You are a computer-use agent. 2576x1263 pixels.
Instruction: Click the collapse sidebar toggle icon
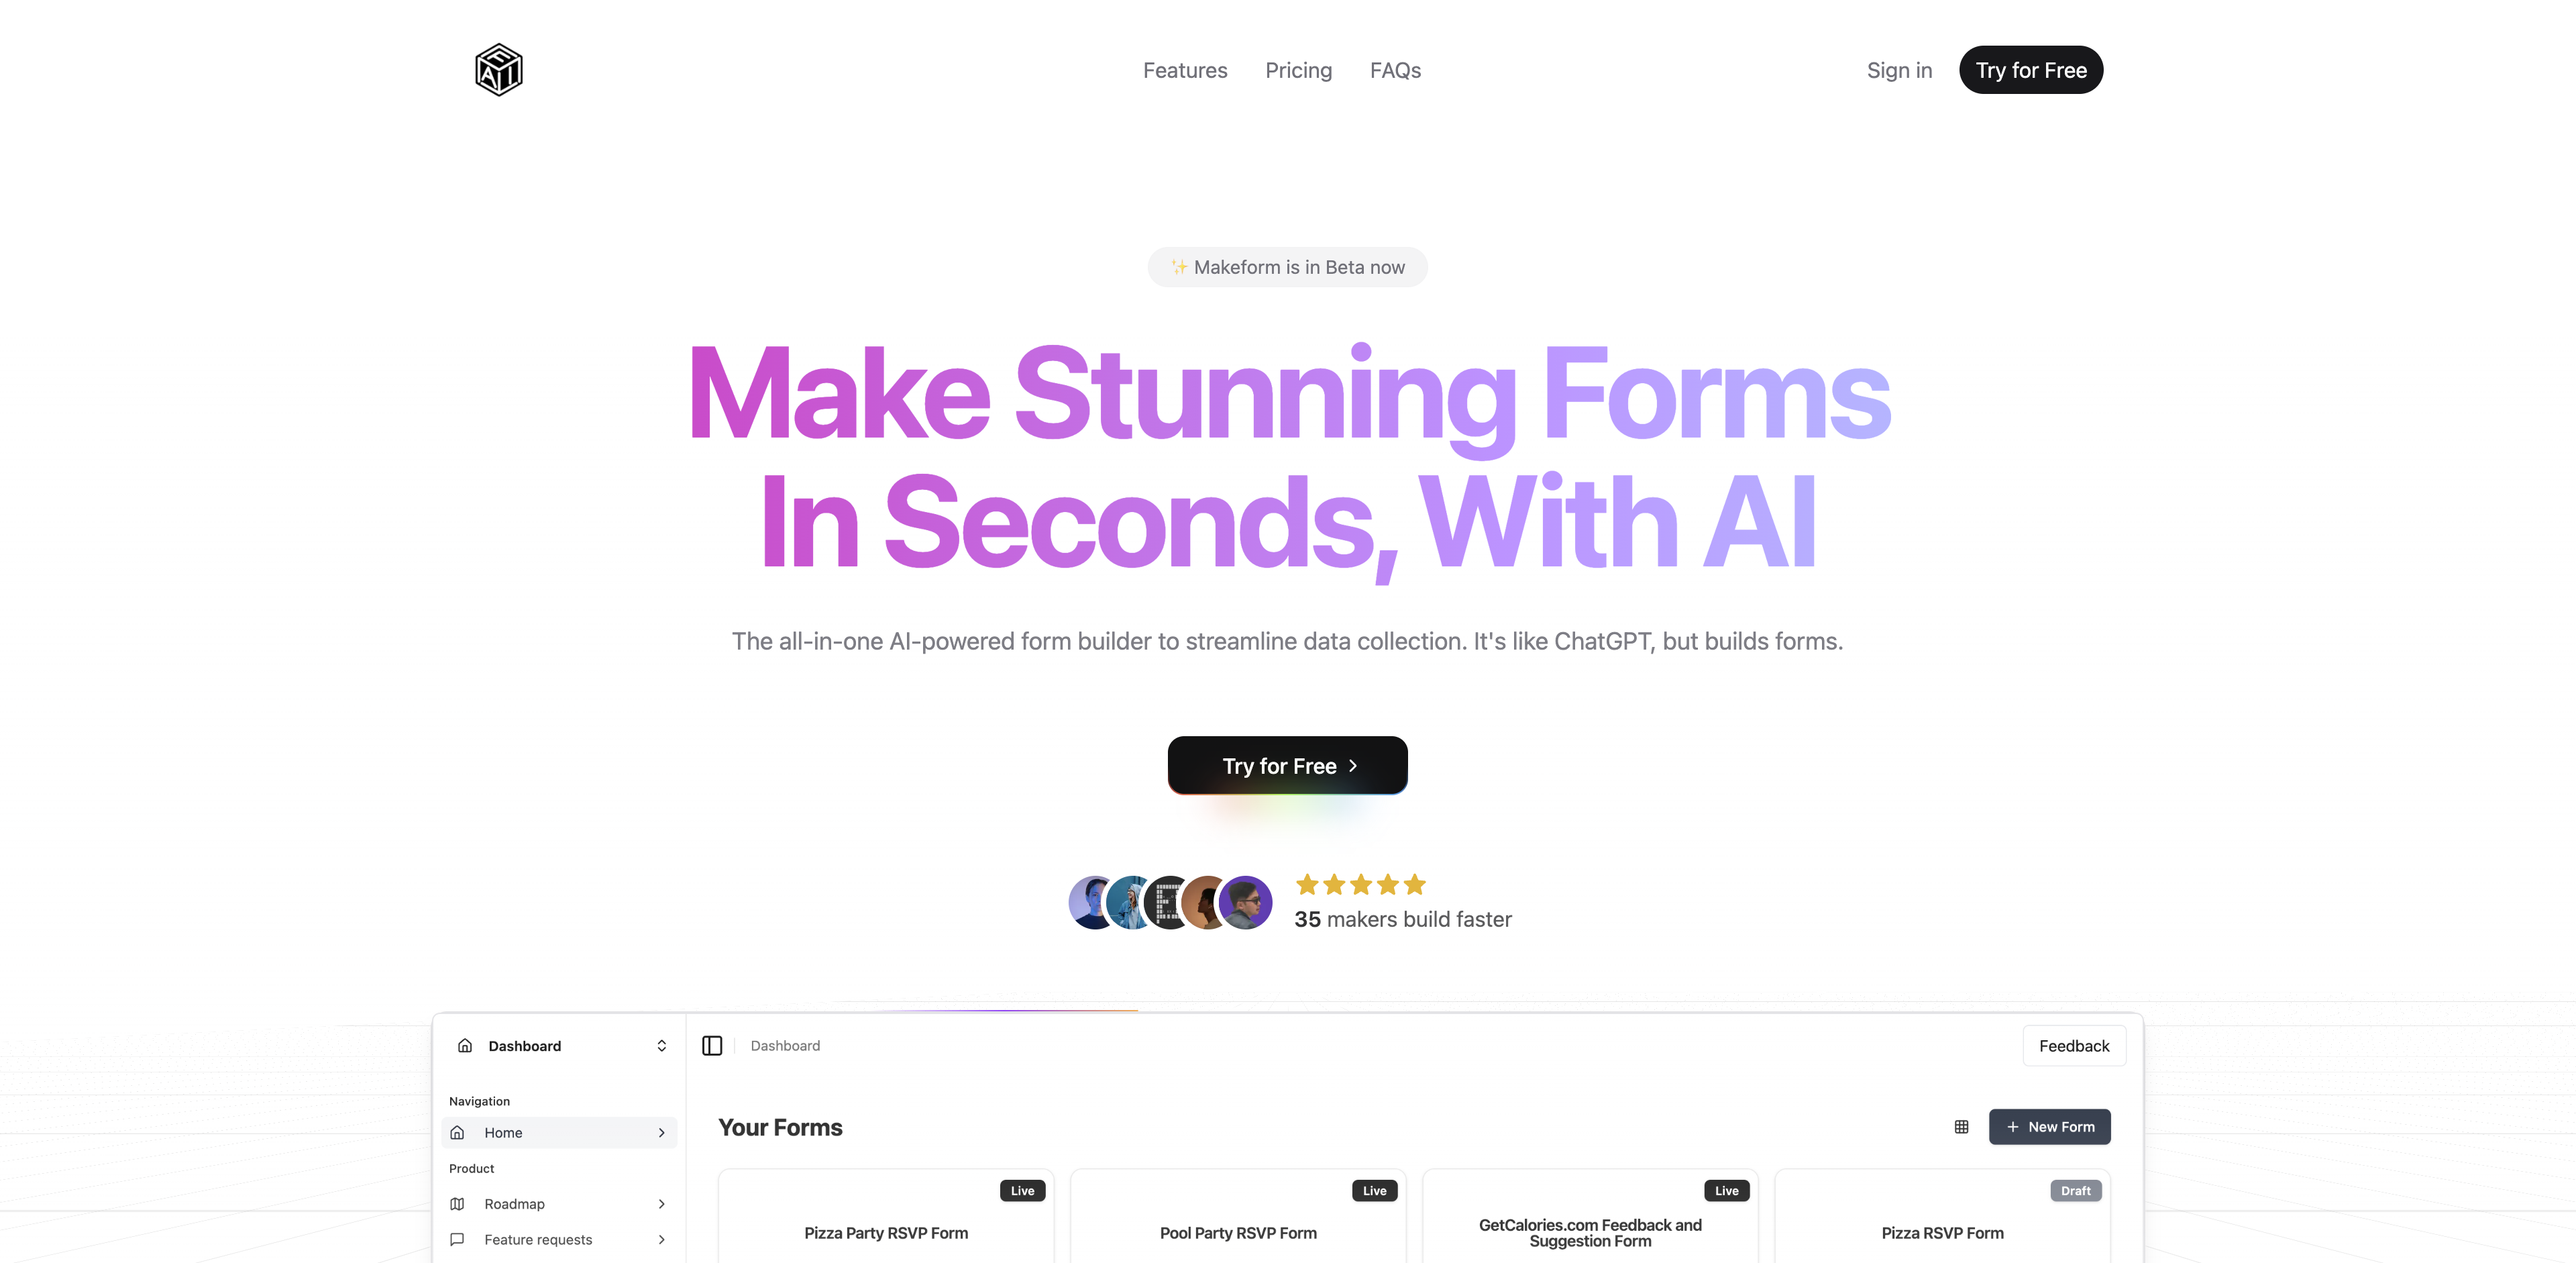tap(713, 1044)
